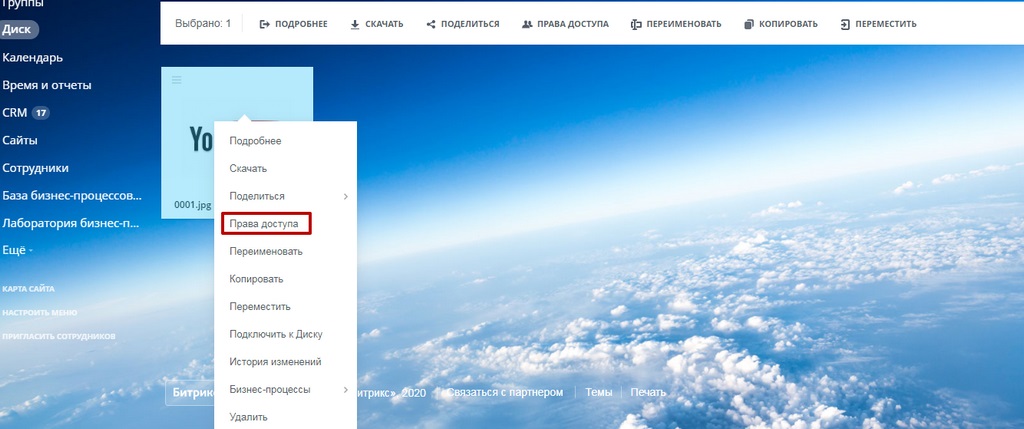Click ПЕРЕИМЕНОВАТЬ label in top toolbar
The image size is (1024, 429).
click(684, 24)
